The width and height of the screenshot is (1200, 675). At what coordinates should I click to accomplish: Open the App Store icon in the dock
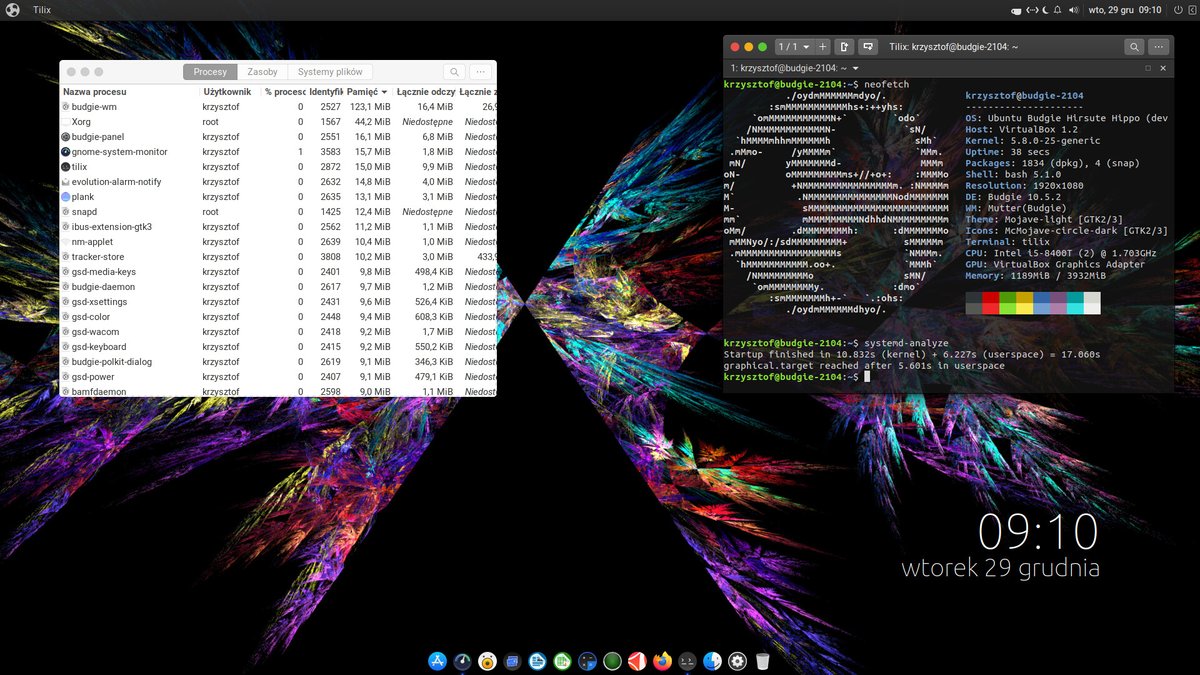[x=437, y=661]
